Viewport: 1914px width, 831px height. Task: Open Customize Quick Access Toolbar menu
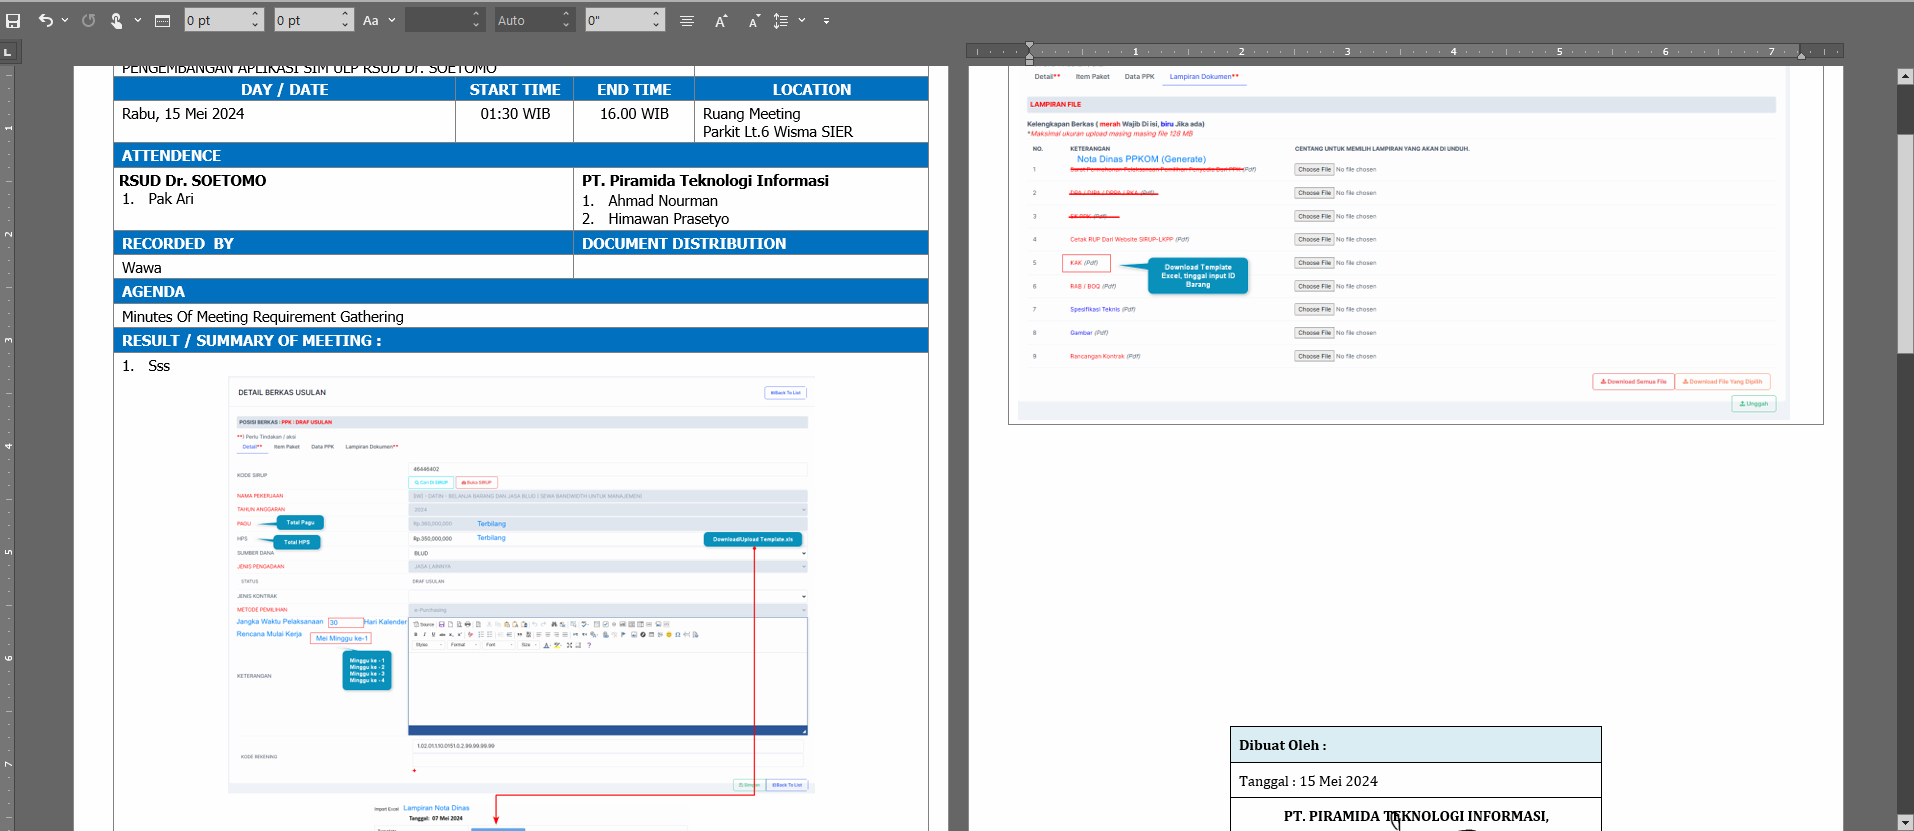point(826,20)
